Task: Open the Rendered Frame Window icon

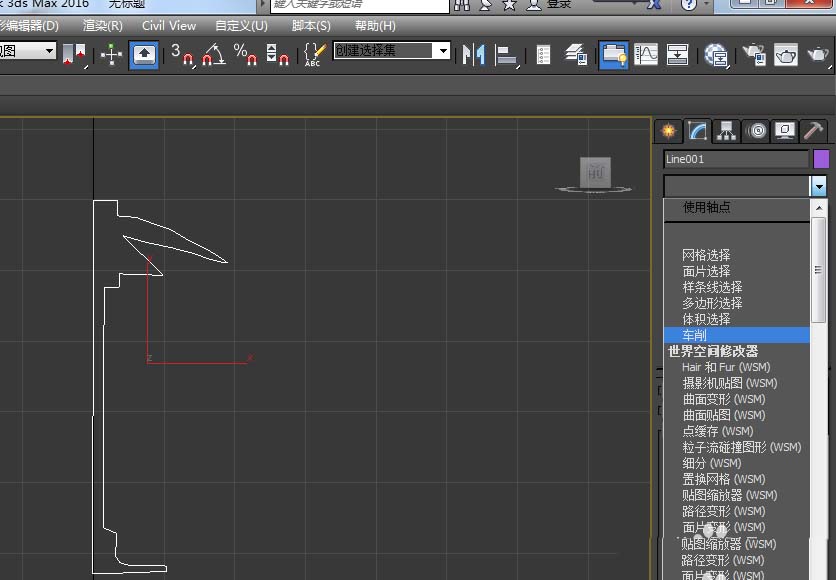Action: (x=786, y=55)
